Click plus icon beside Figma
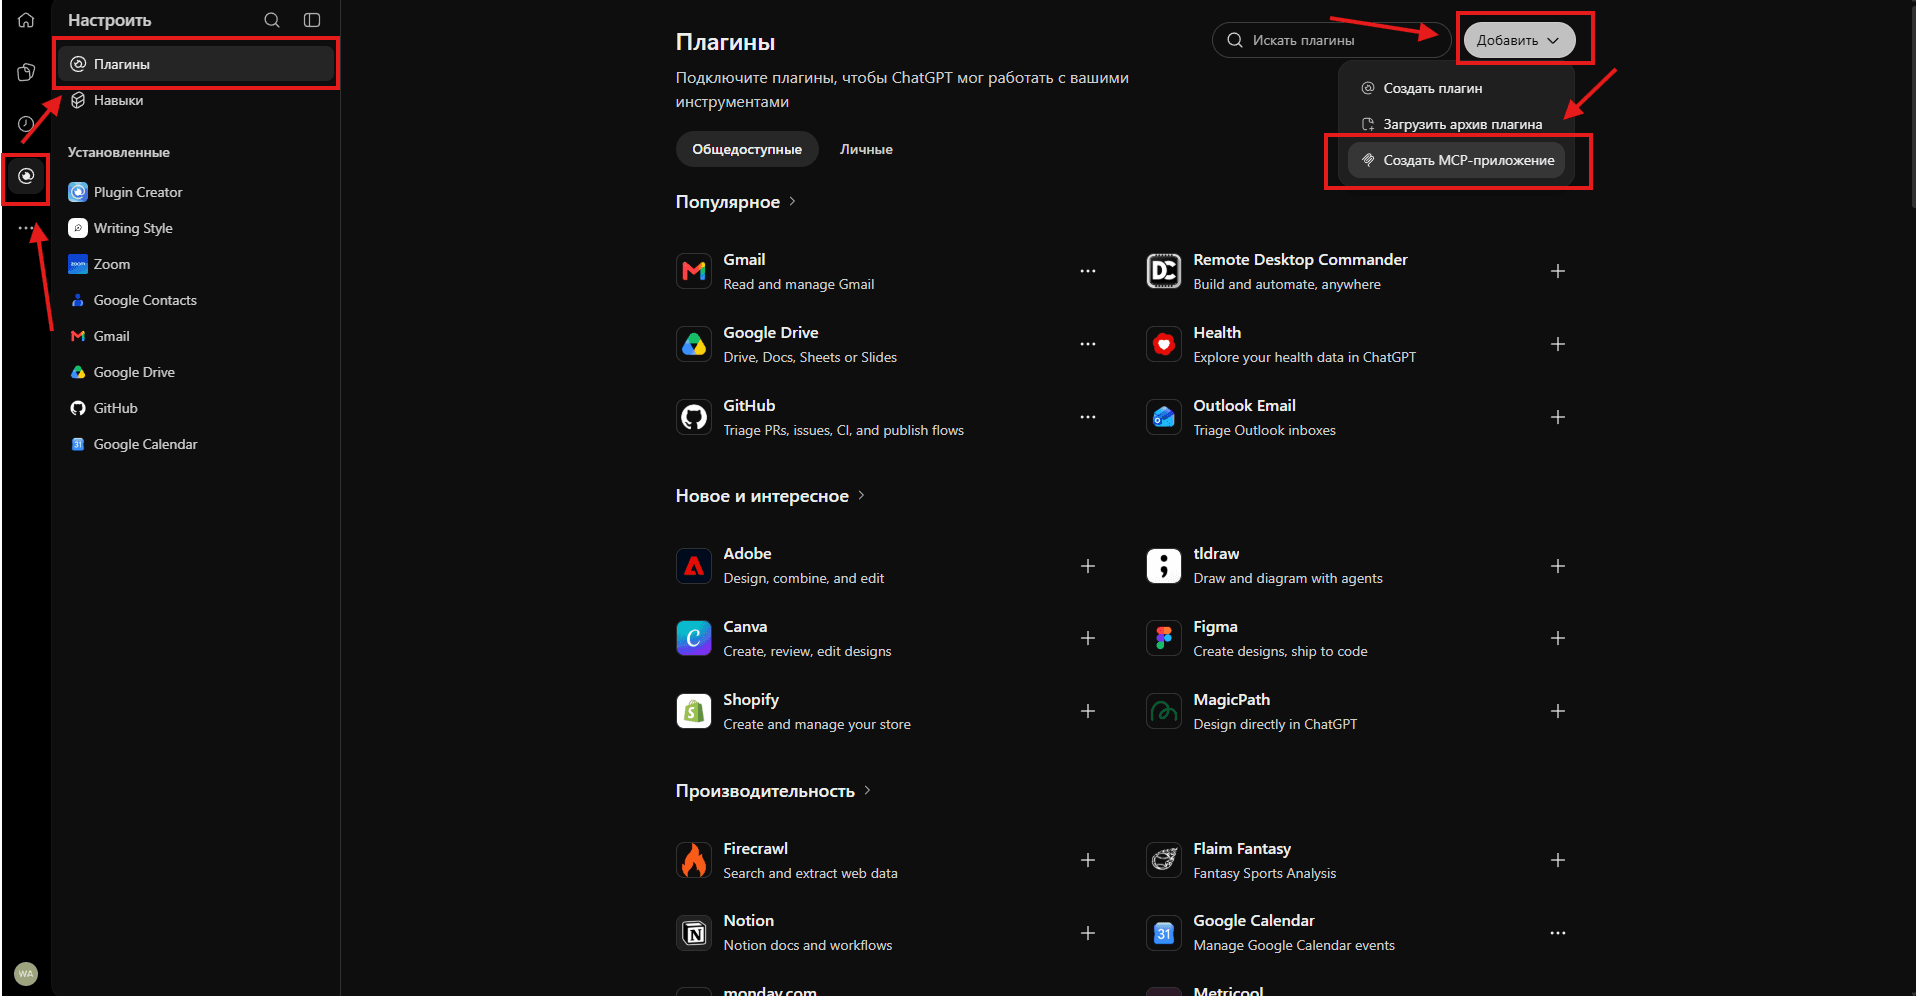1916x996 pixels. 1557,638
